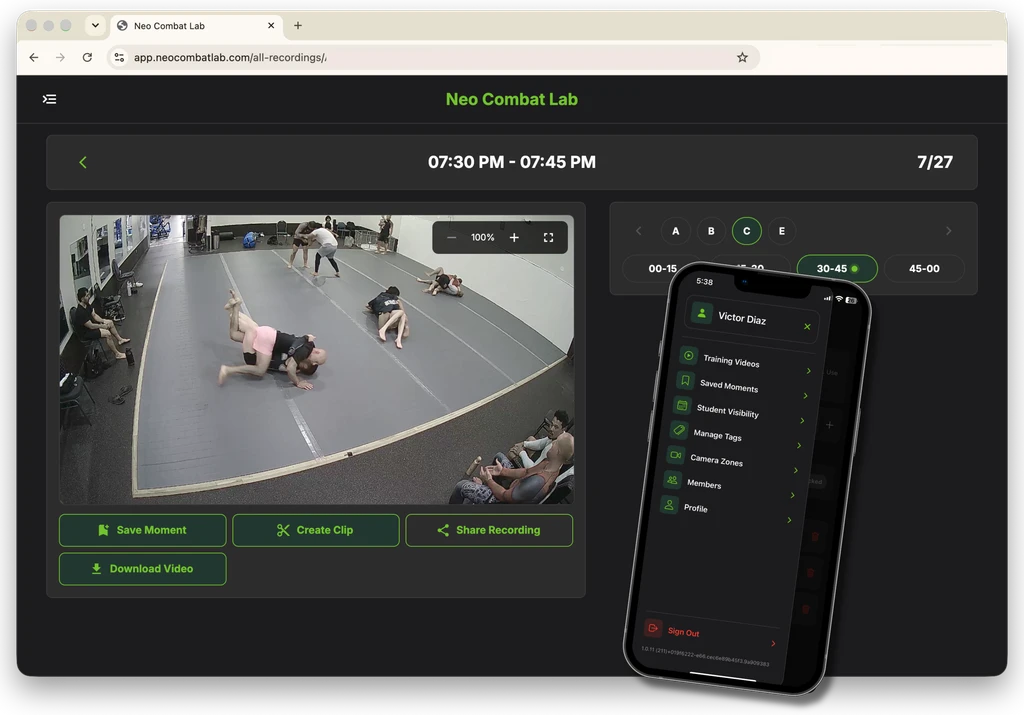Open Training Videos in phone menu
Viewport: 1024px width, 715px height.
tap(746, 363)
